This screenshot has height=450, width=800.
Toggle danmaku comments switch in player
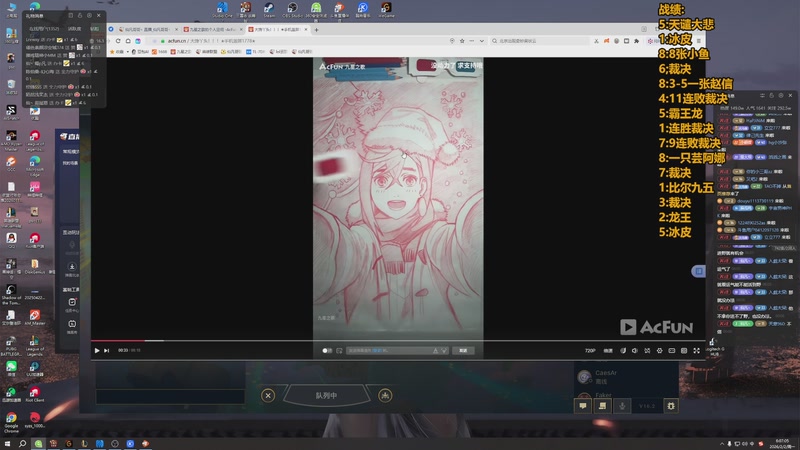[x=327, y=351]
